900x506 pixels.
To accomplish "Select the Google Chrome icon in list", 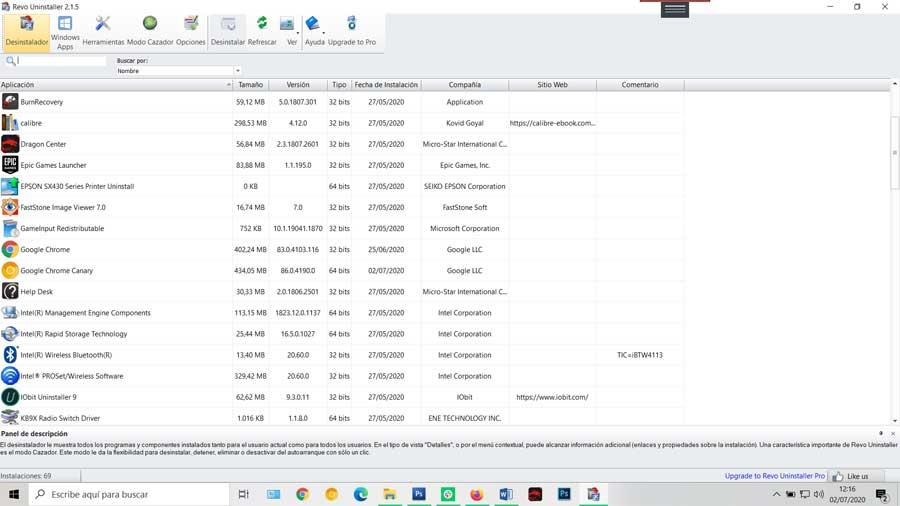I will tap(10, 249).
